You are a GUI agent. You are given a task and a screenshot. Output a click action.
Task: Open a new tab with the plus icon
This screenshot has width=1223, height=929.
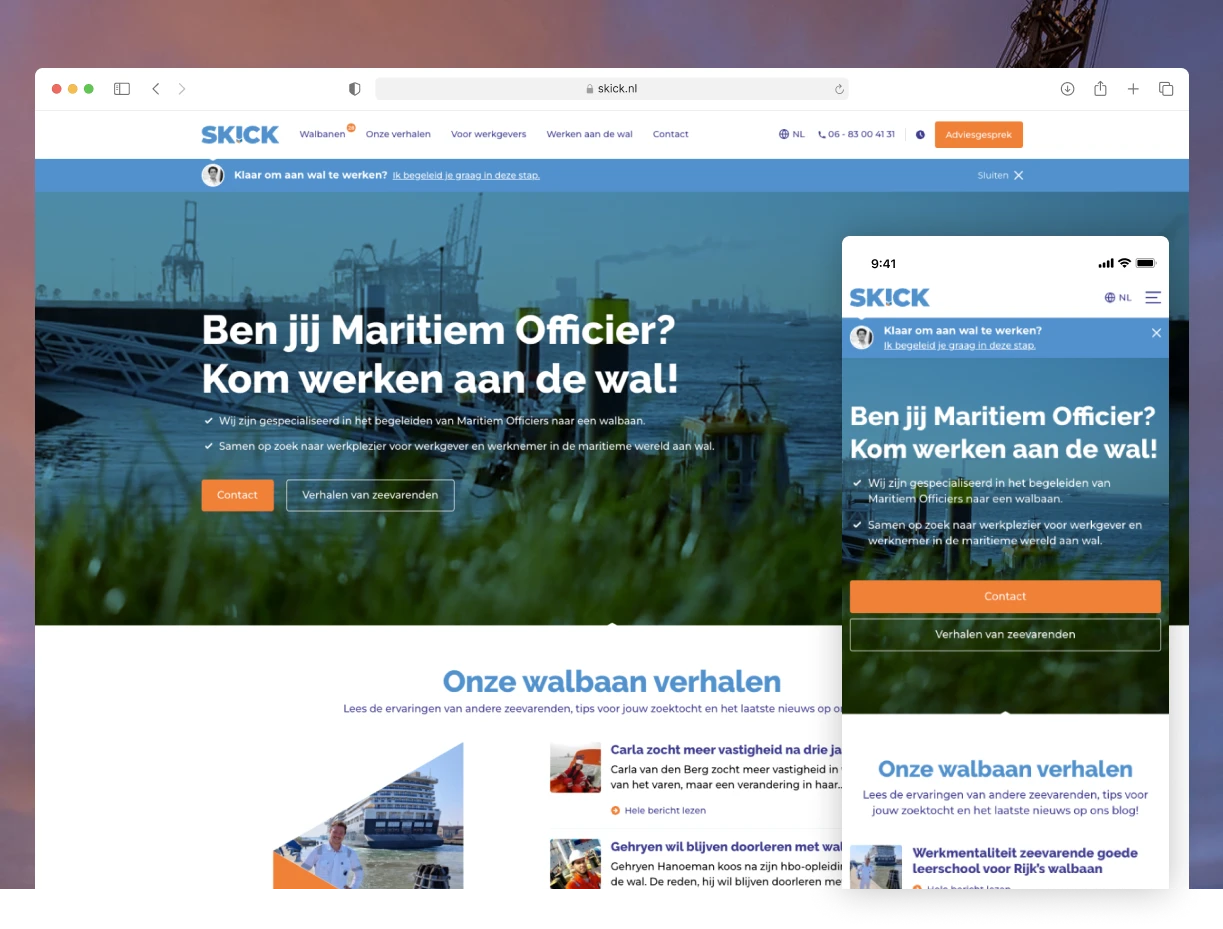pos(1133,89)
